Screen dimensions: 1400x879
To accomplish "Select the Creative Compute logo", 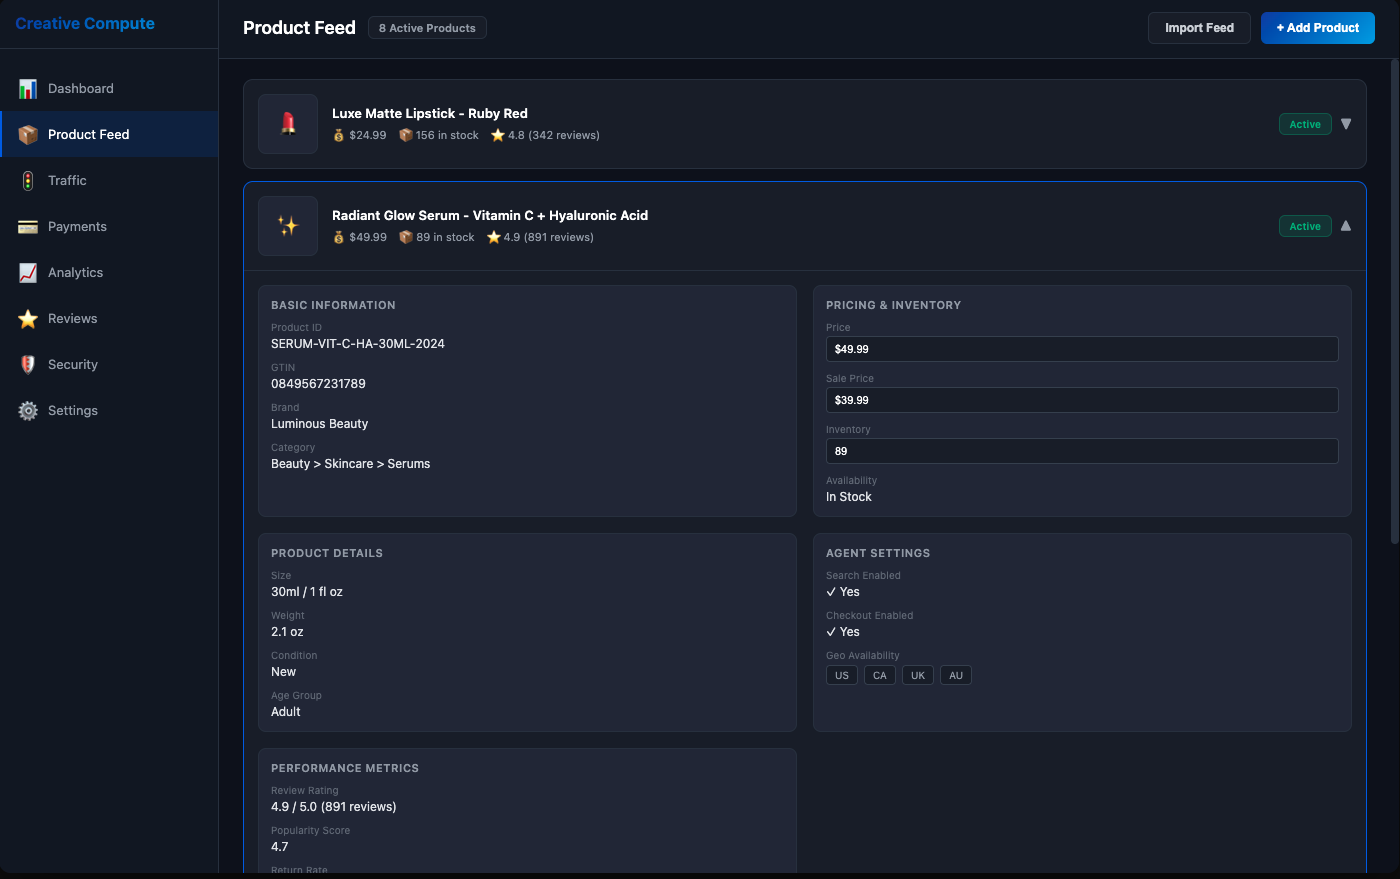I will point(84,23).
